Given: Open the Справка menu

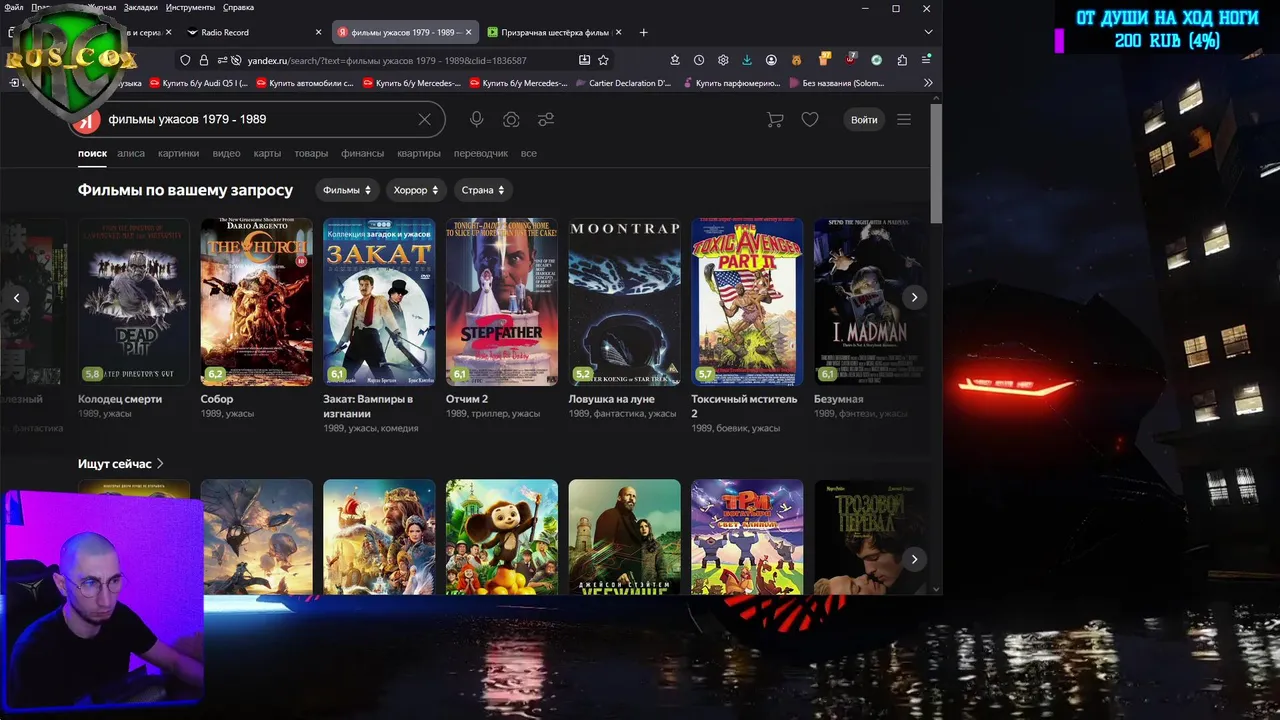Looking at the screenshot, I should (x=238, y=7).
